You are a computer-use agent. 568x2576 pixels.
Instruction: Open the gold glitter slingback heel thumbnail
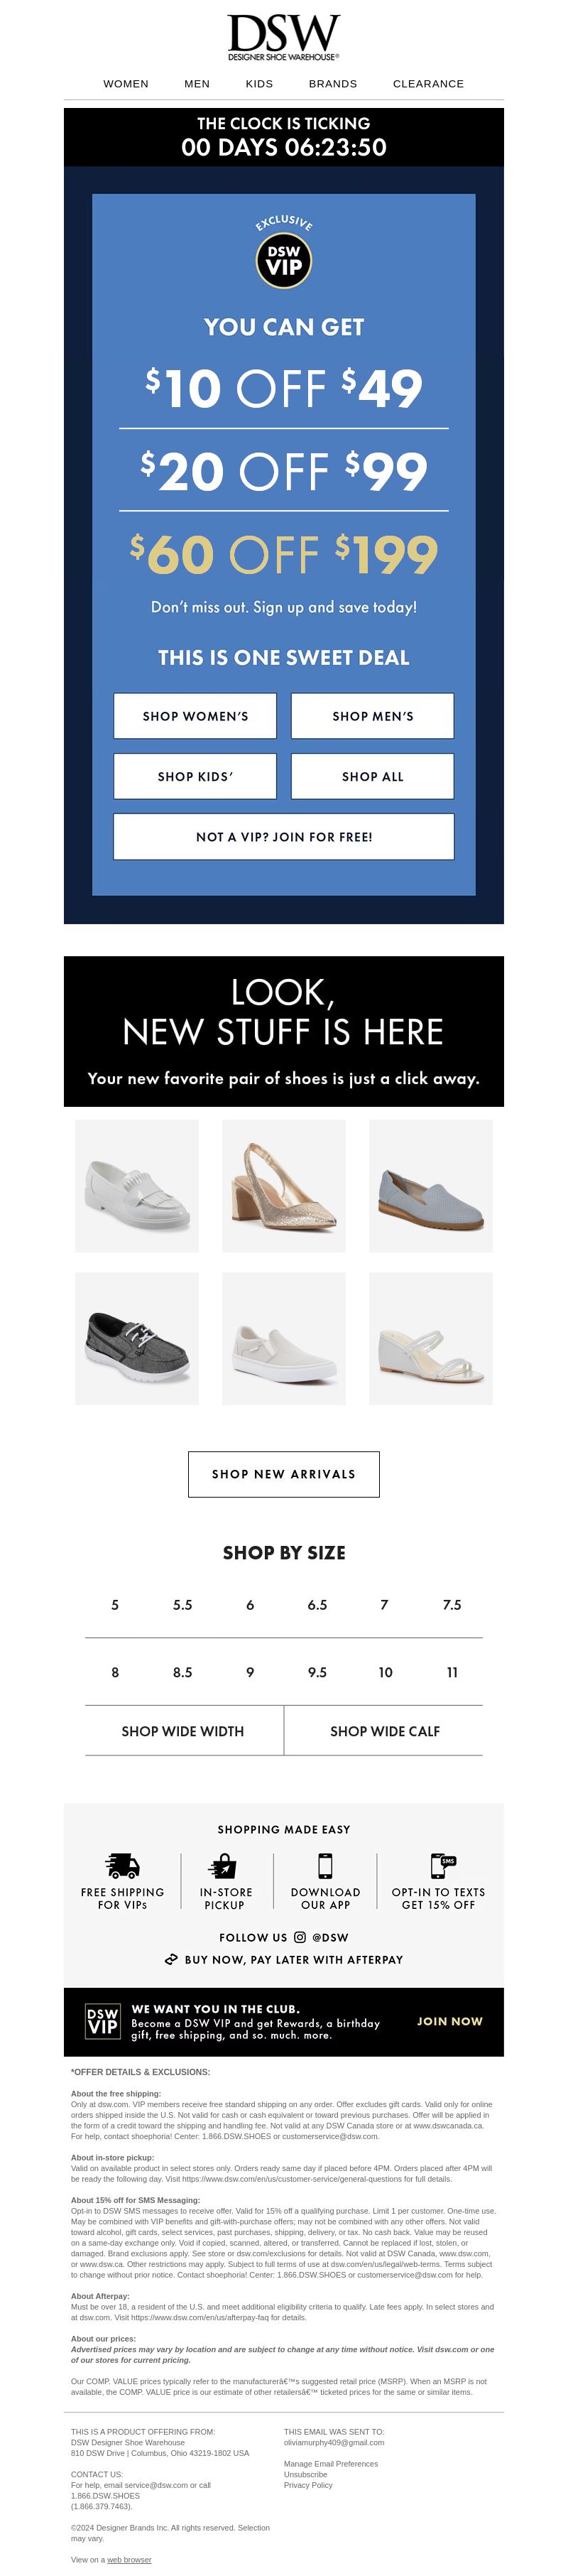(x=284, y=1186)
